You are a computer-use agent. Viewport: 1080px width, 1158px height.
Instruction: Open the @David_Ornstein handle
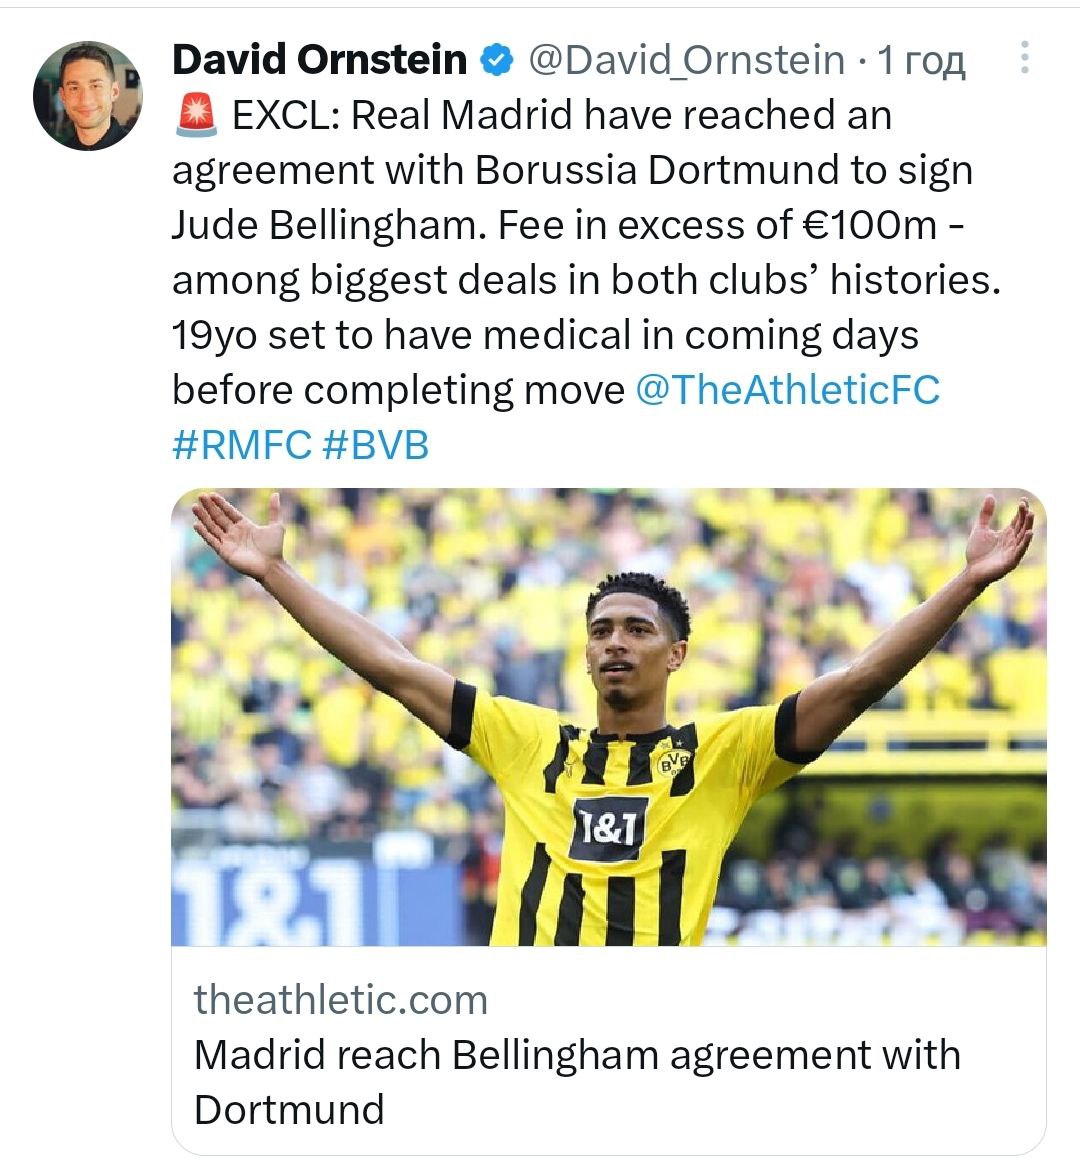coord(685,61)
